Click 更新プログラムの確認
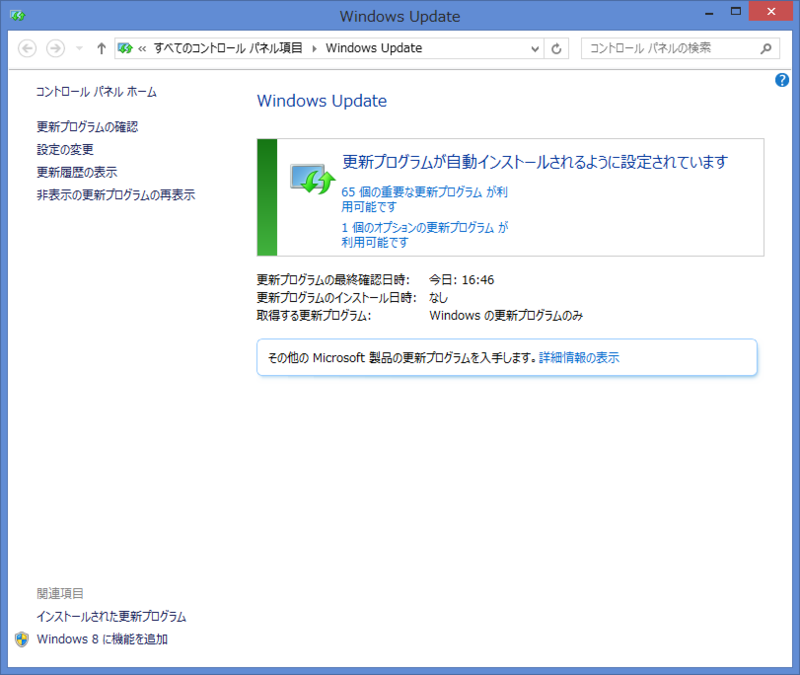Screen dimensions: 800x675 tap(87, 127)
